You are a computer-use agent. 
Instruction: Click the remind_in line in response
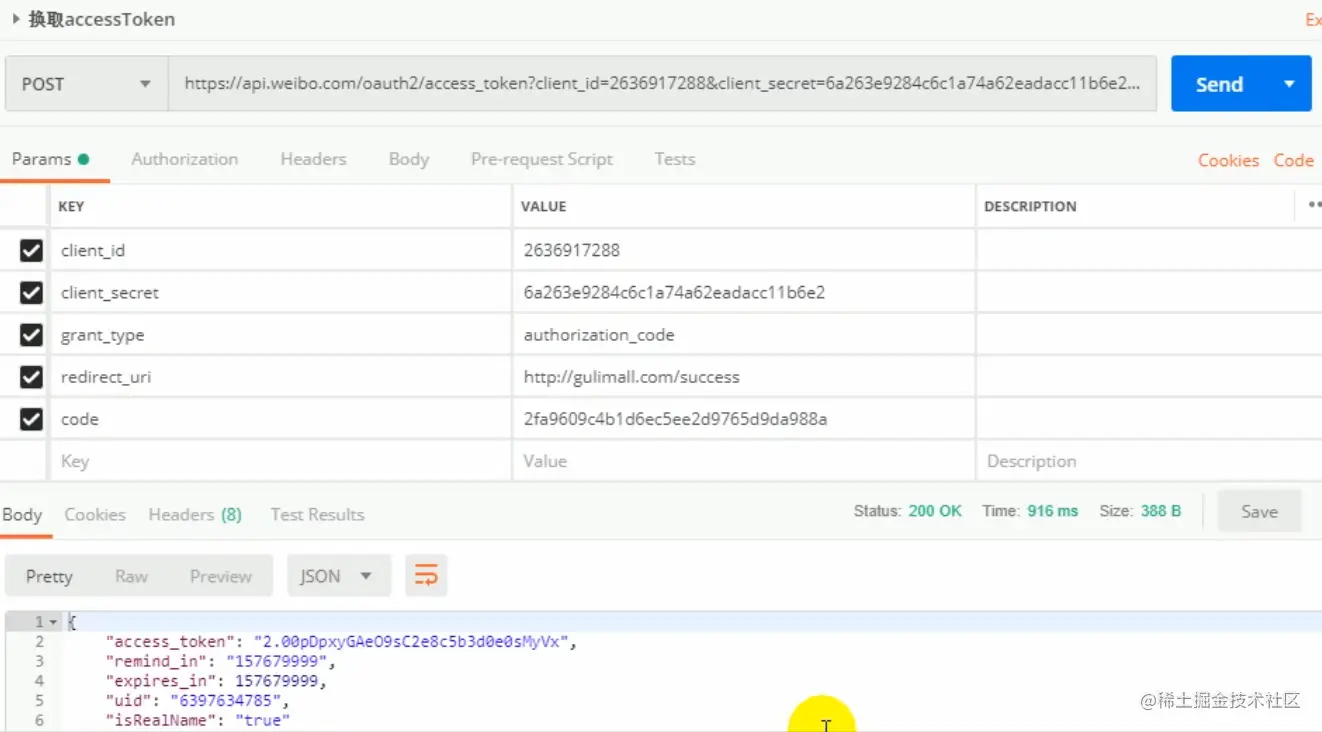pos(222,661)
